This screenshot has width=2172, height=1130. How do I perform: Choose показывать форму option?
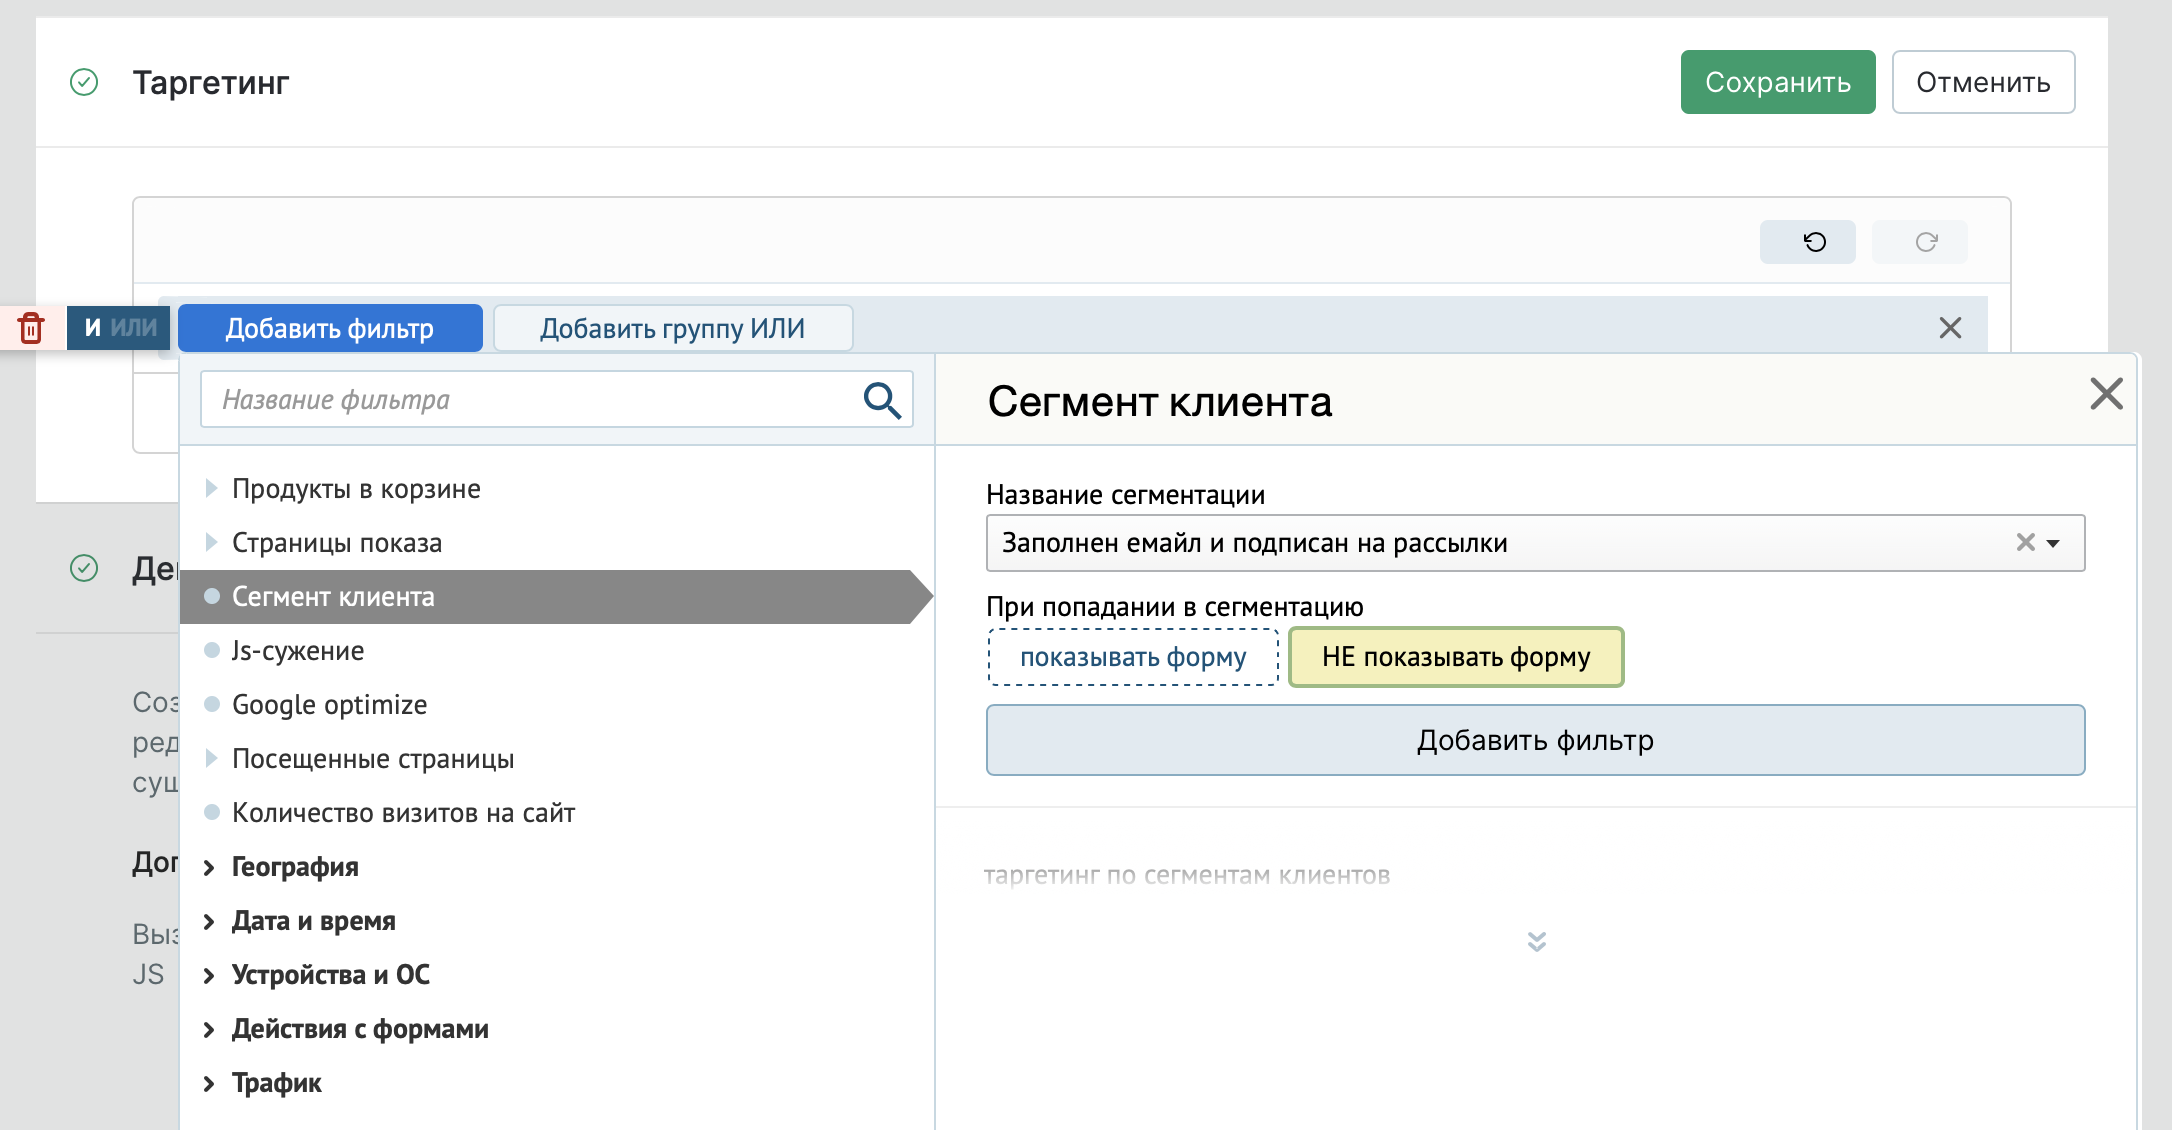(x=1133, y=657)
